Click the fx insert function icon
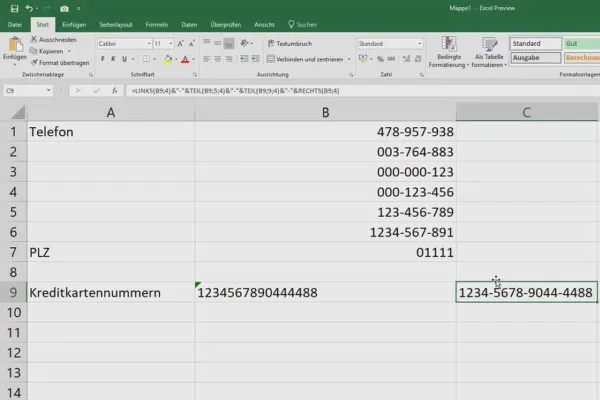Screen dimensions: 600x400 (114, 91)
